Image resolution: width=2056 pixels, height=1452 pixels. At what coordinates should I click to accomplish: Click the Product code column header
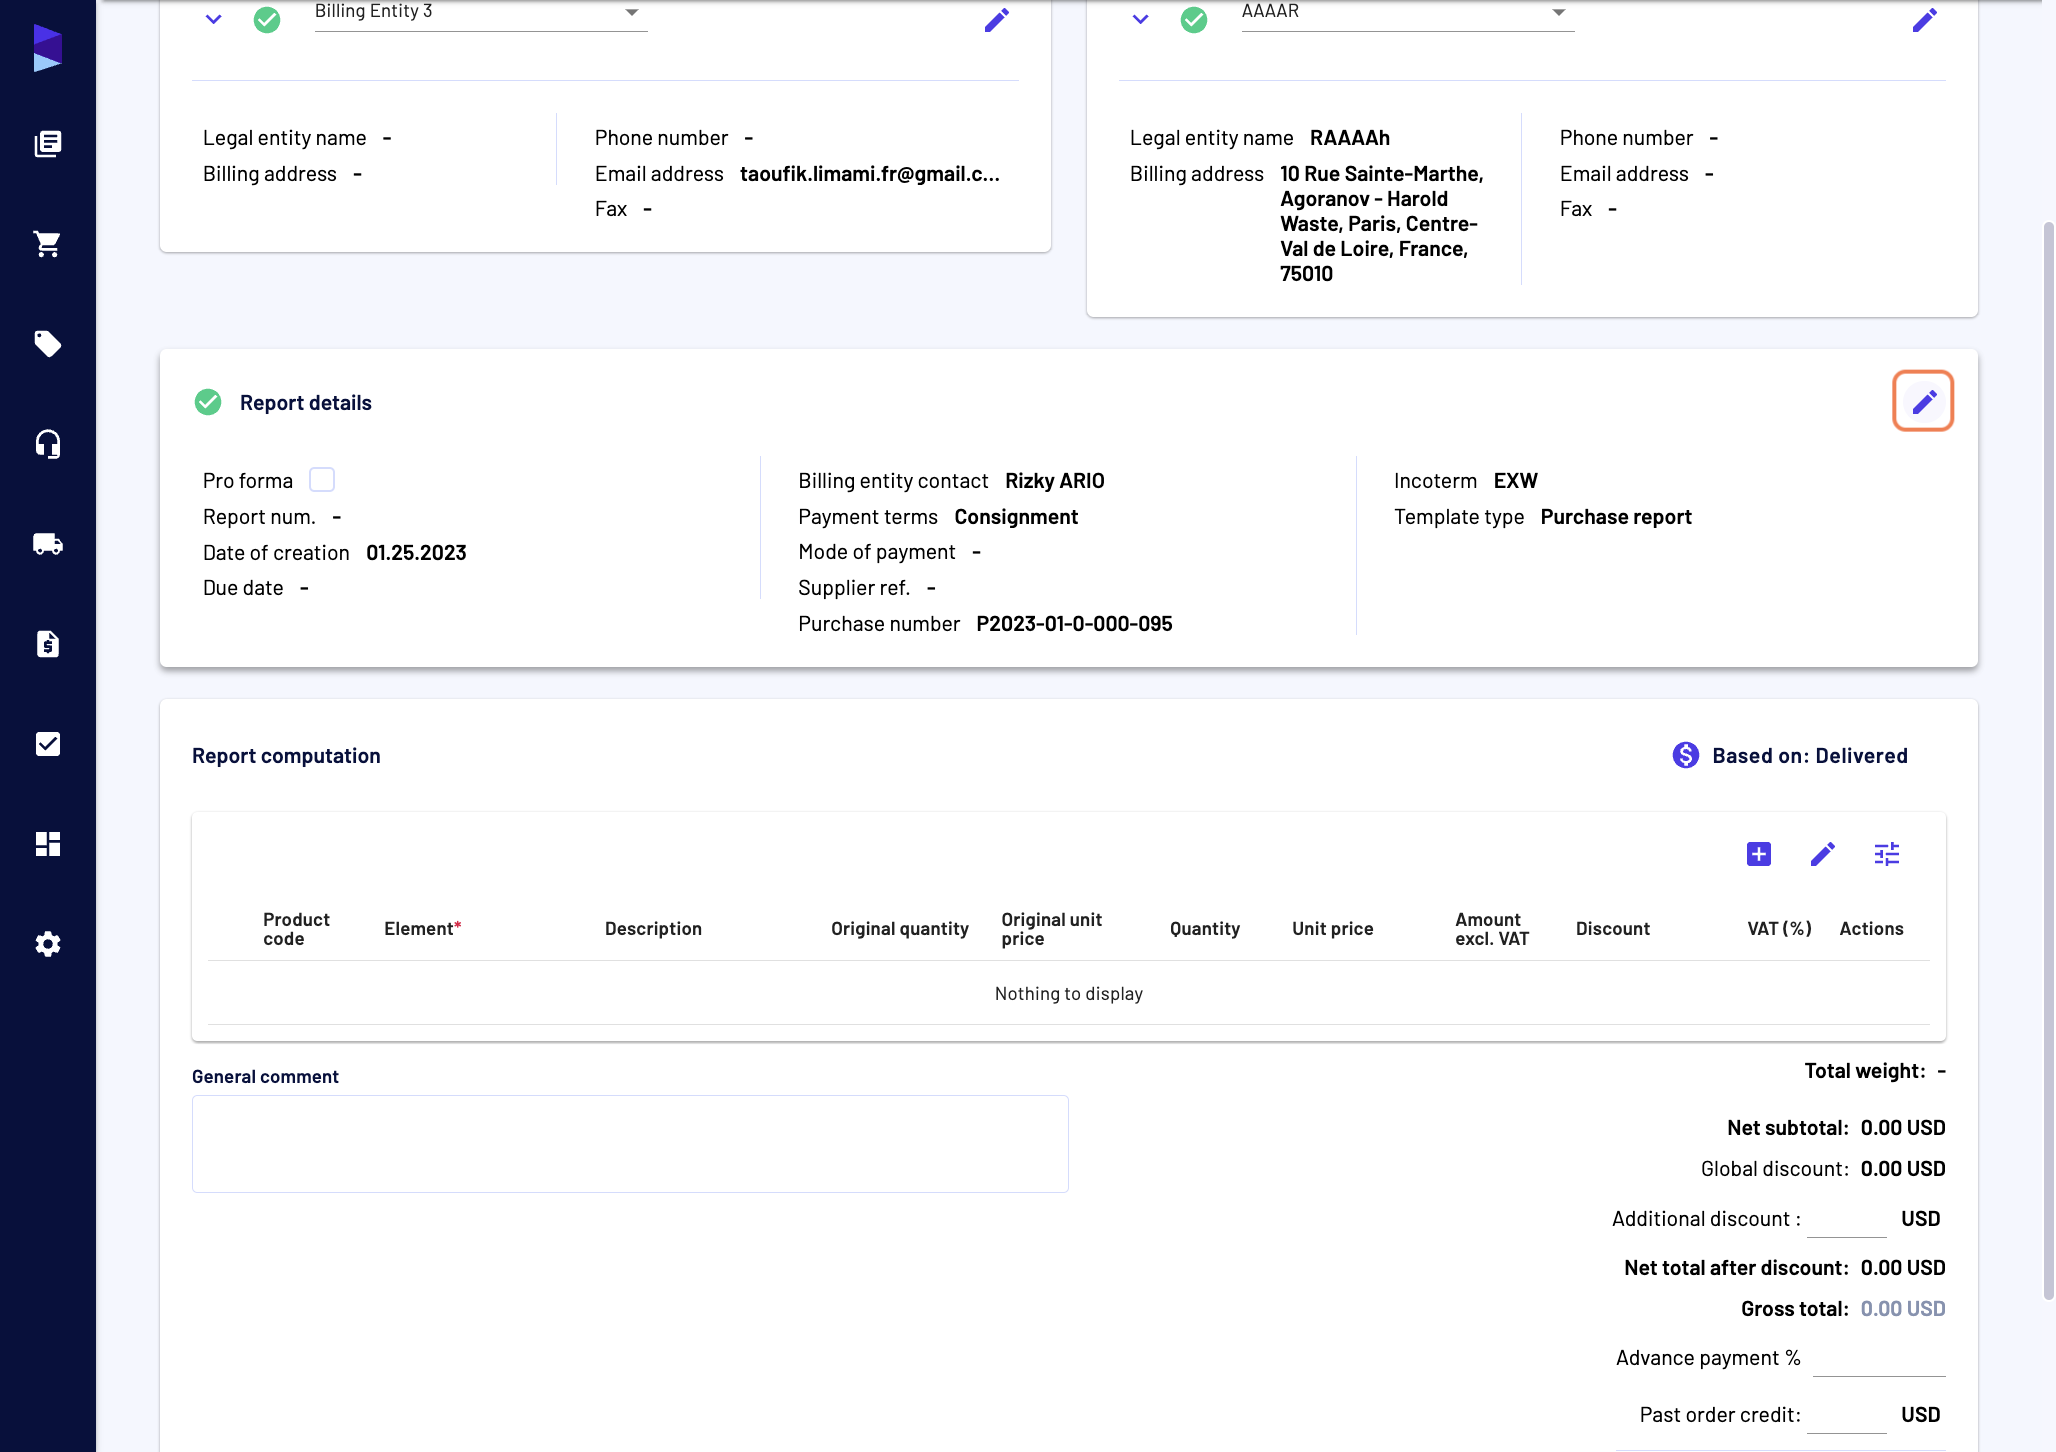click(296, 929)
